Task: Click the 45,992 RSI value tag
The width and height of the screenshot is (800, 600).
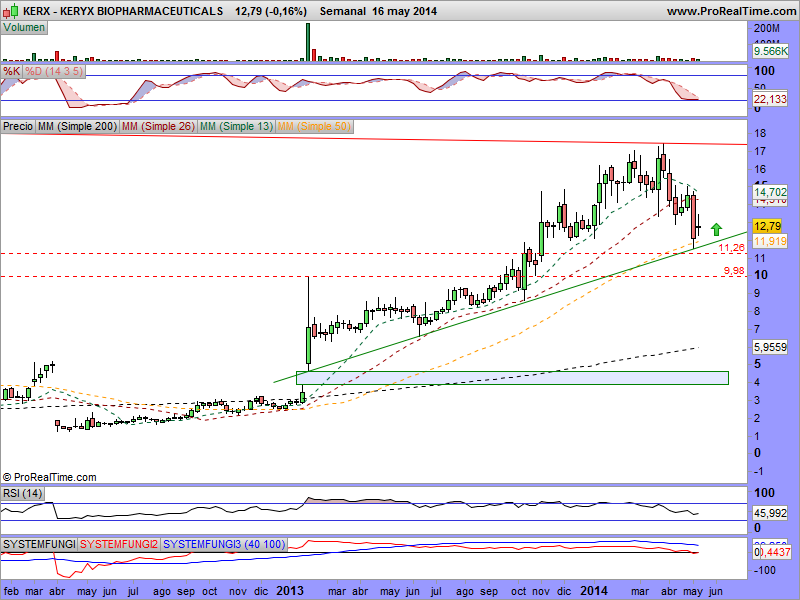Action: [x=770, y=513]
